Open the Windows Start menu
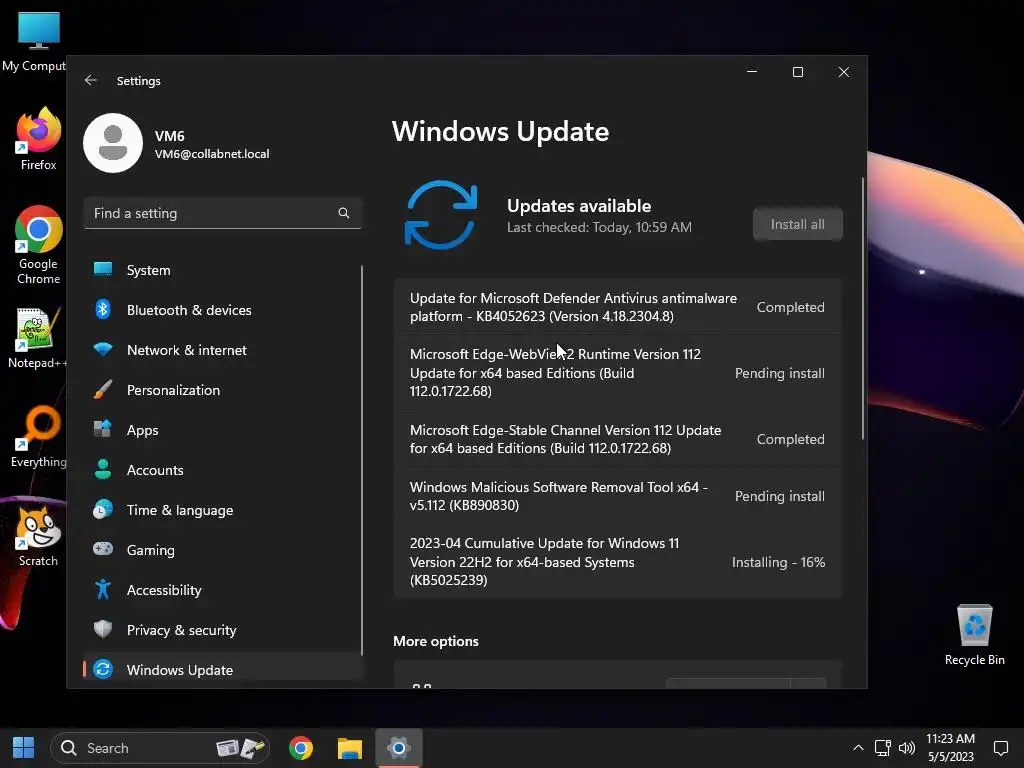Screen dimensions: 1024x768 tap(24, 748)
